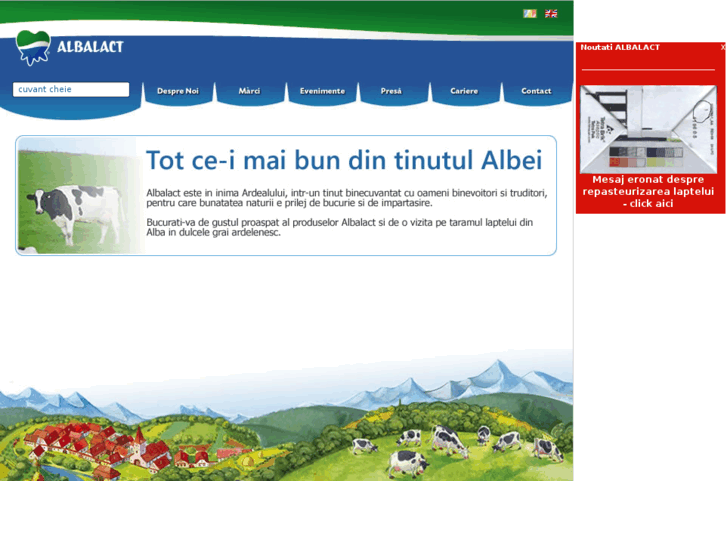Follow 'Mesaj eronat despre repasteurizarea laptelui' link
727x545 pixels.
(x=648, y=192)
